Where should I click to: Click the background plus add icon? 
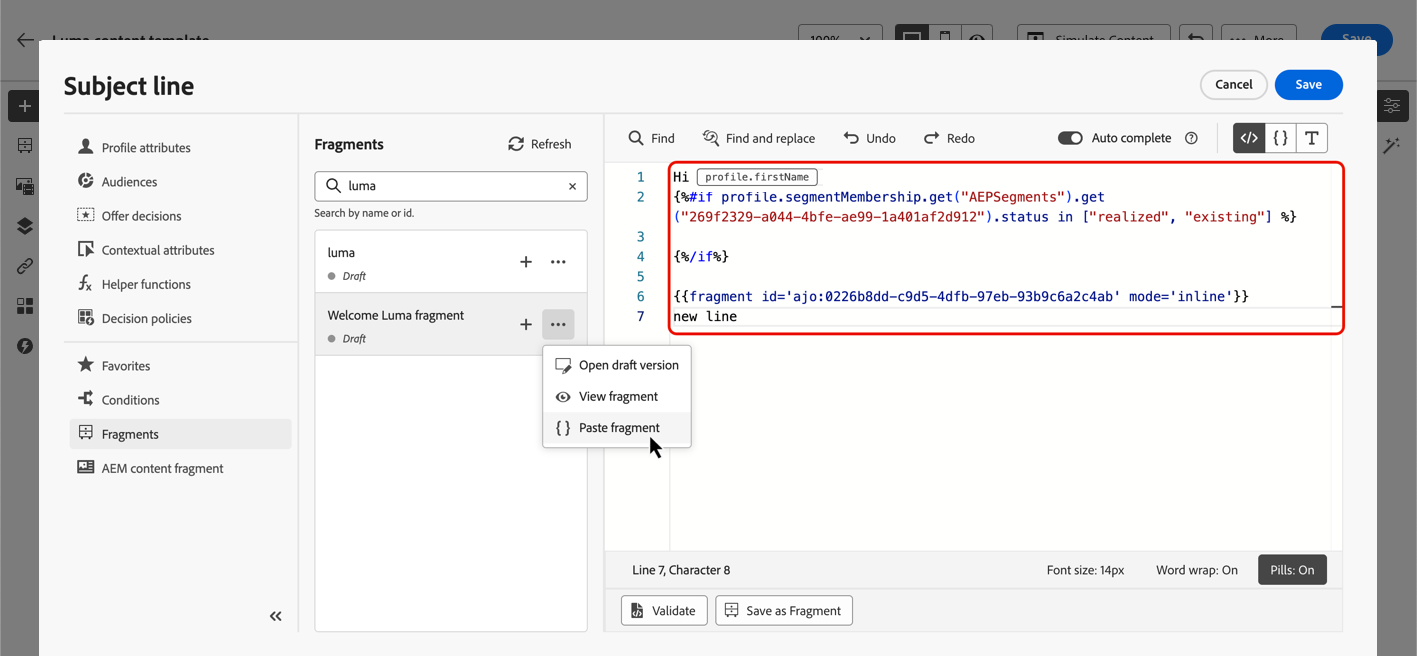24,106
